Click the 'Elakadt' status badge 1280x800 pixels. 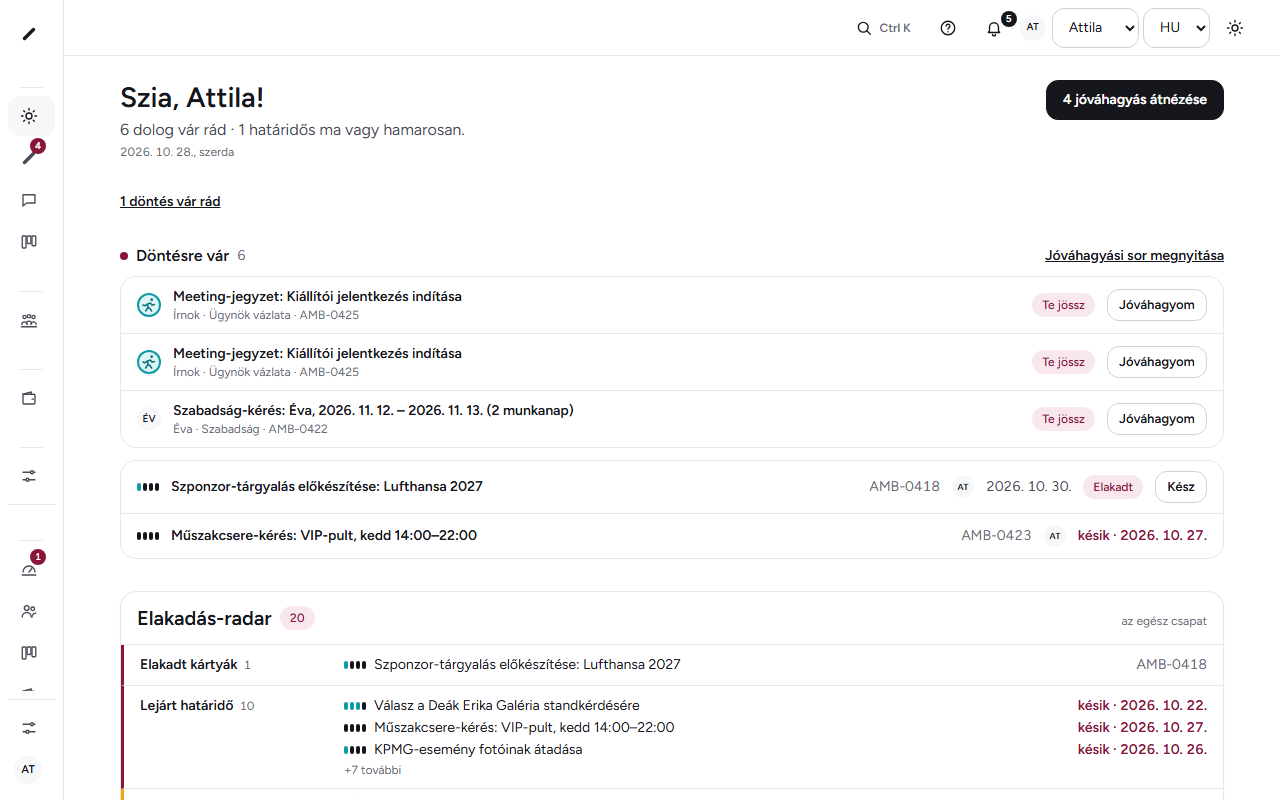tap(1113, 487)
